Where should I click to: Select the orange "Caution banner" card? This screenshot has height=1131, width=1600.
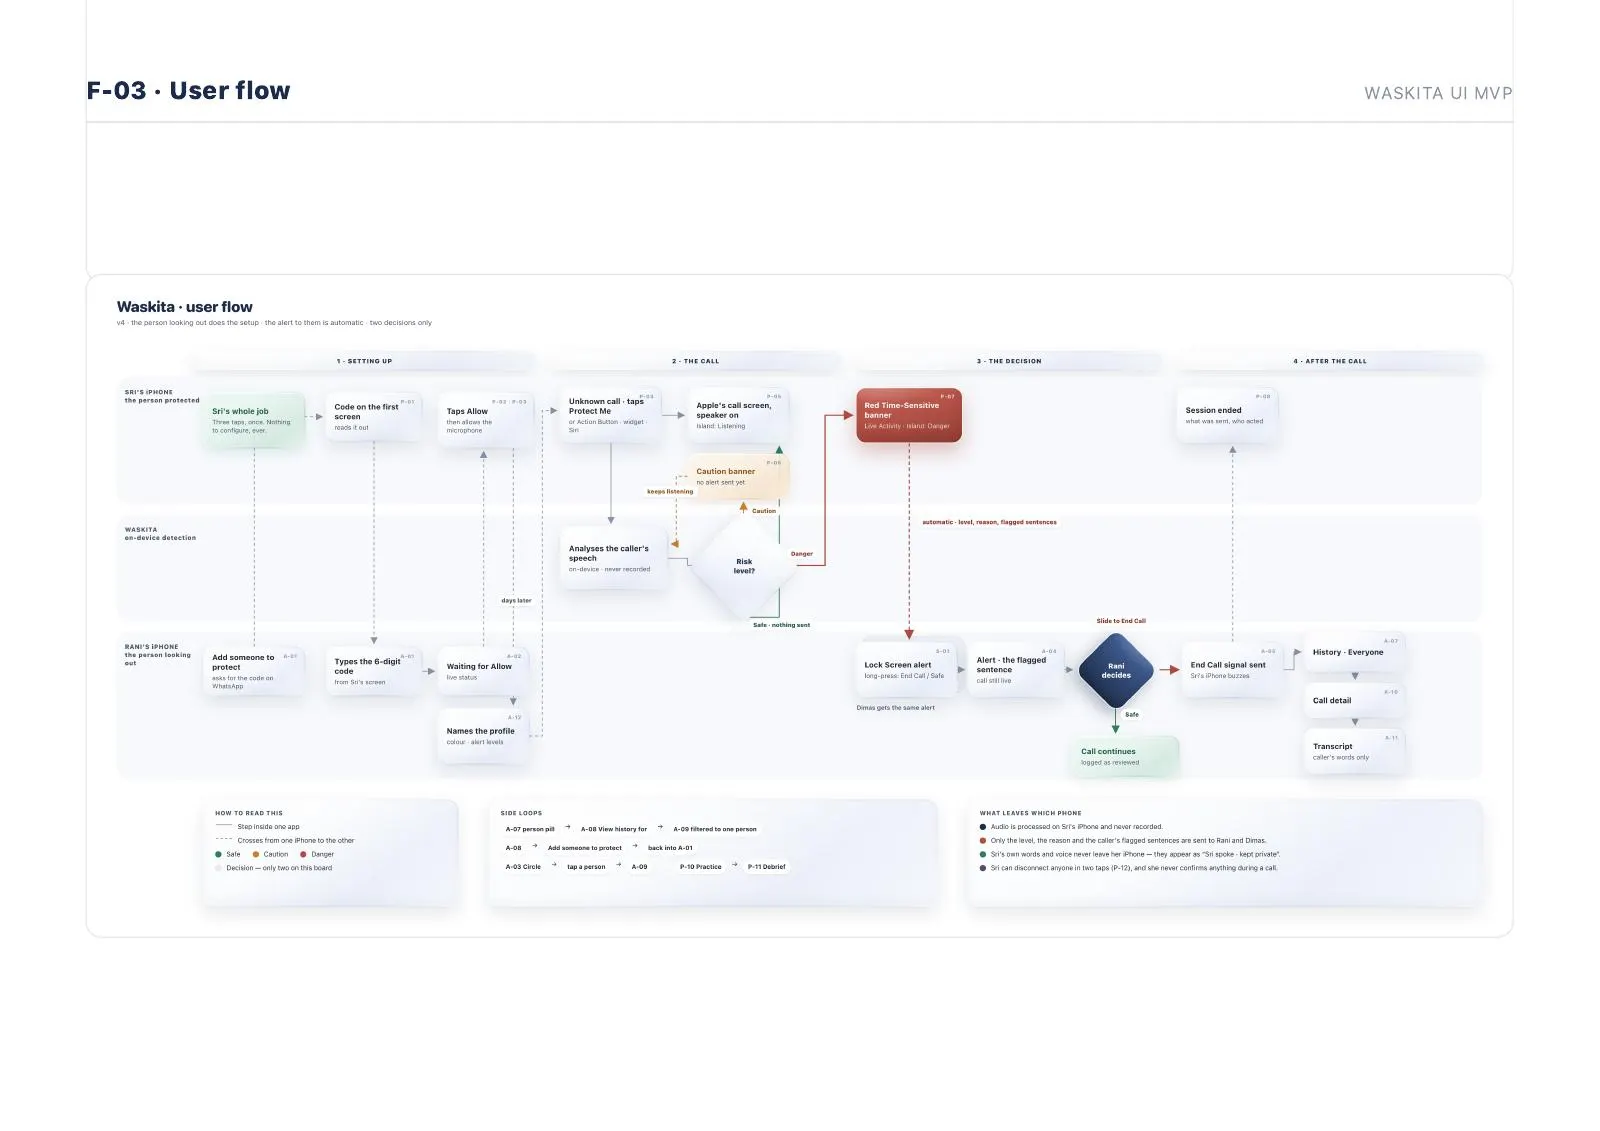(738, 476)
